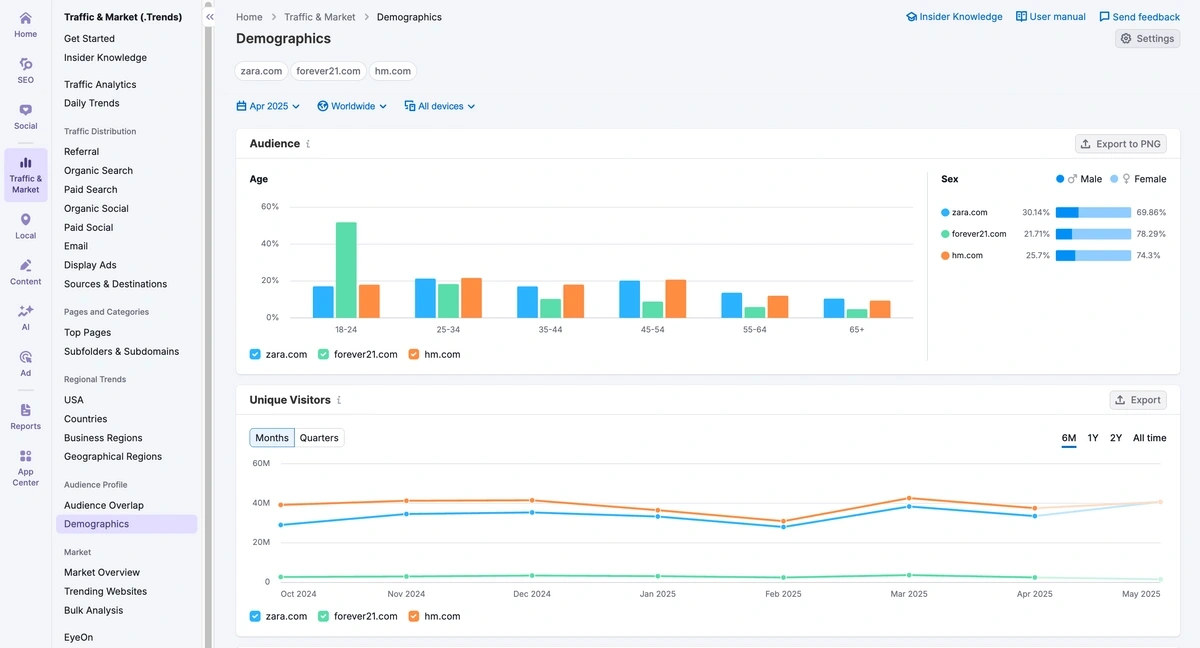The height and width of the screenshot is (648, 1200).
Task: Click the zara.com color dot in Sex panel
Action: point(945,213)
